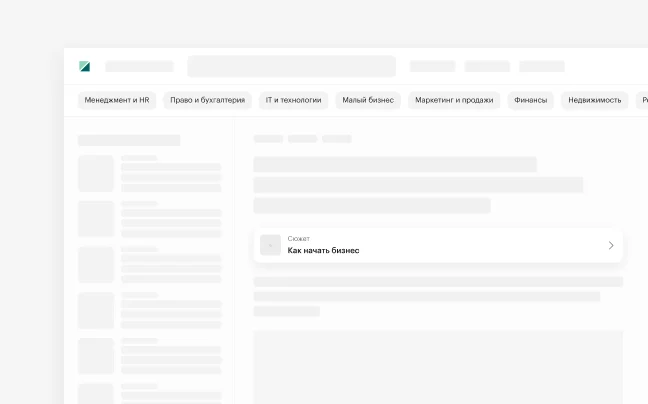
Task: Click the Сюжет label on story card
Action: 299,239
